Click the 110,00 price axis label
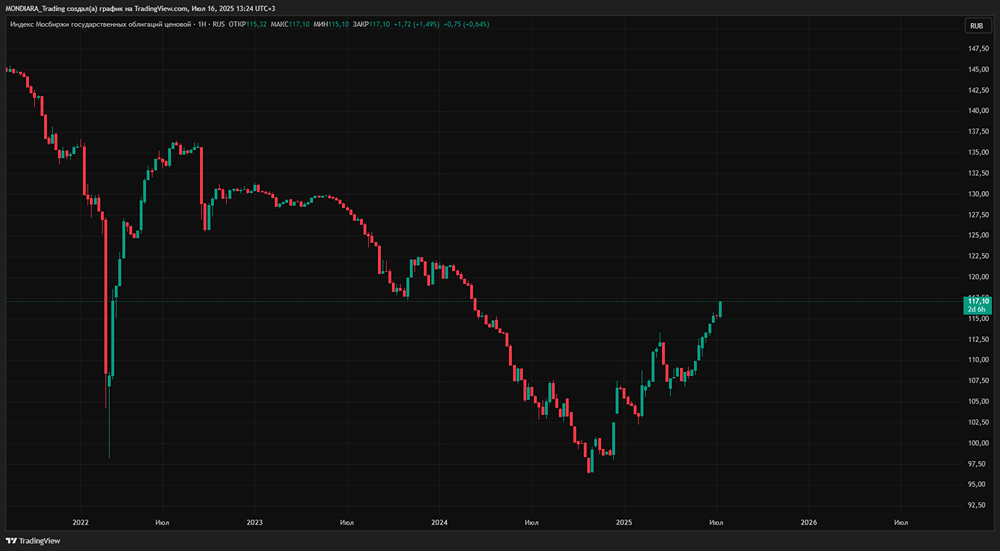 978,360
